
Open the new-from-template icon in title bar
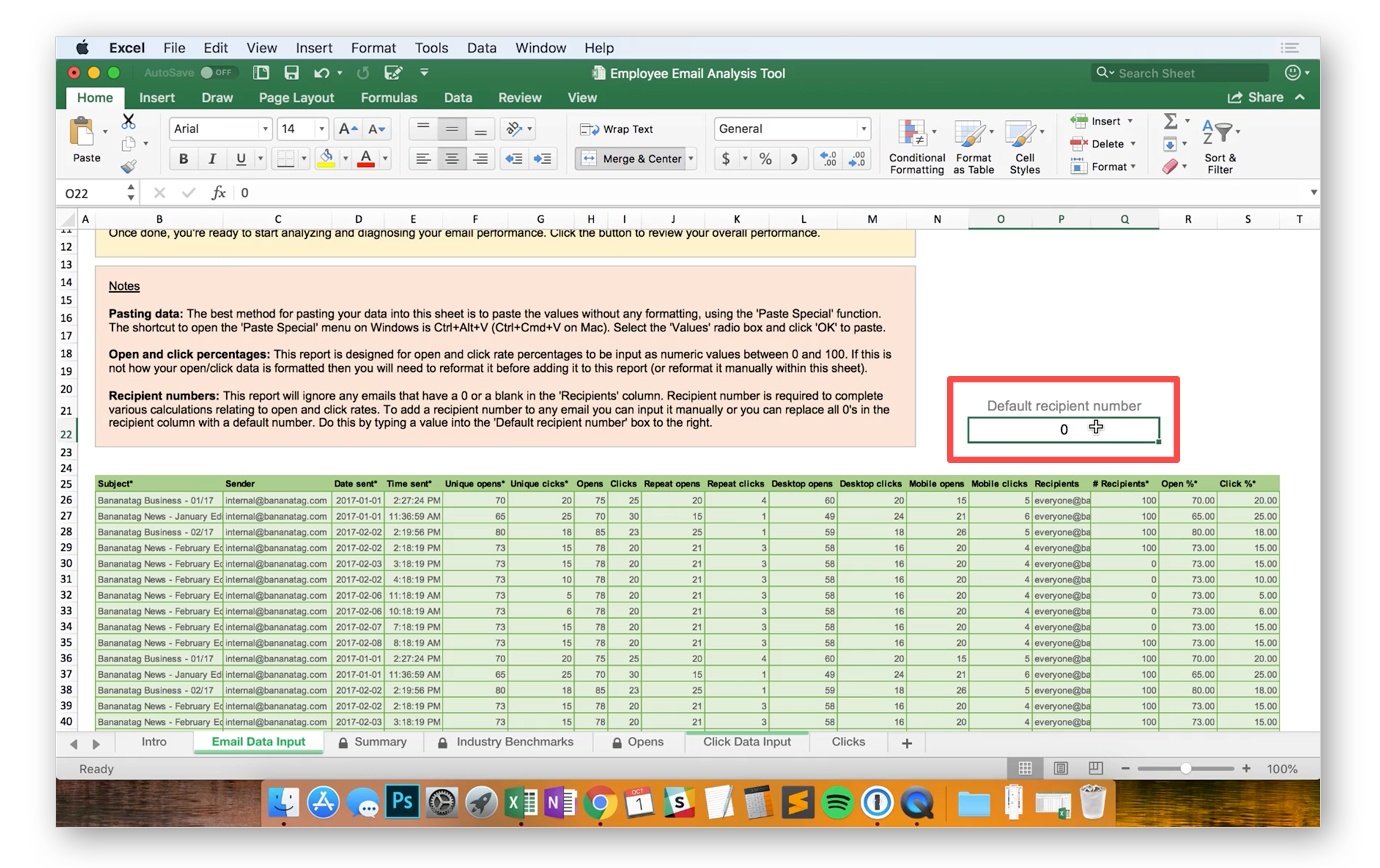tap(261, 73)
